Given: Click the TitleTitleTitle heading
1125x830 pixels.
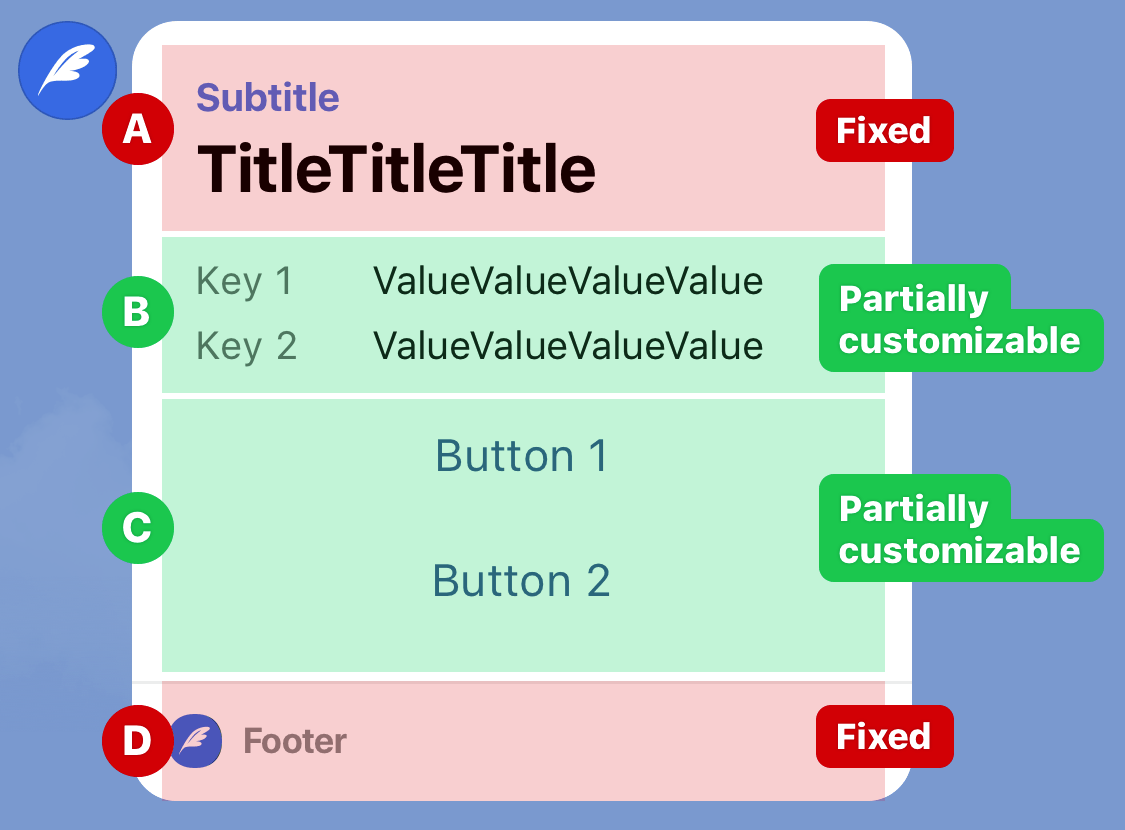Looking at the screenshot, I should click(396, 169).
